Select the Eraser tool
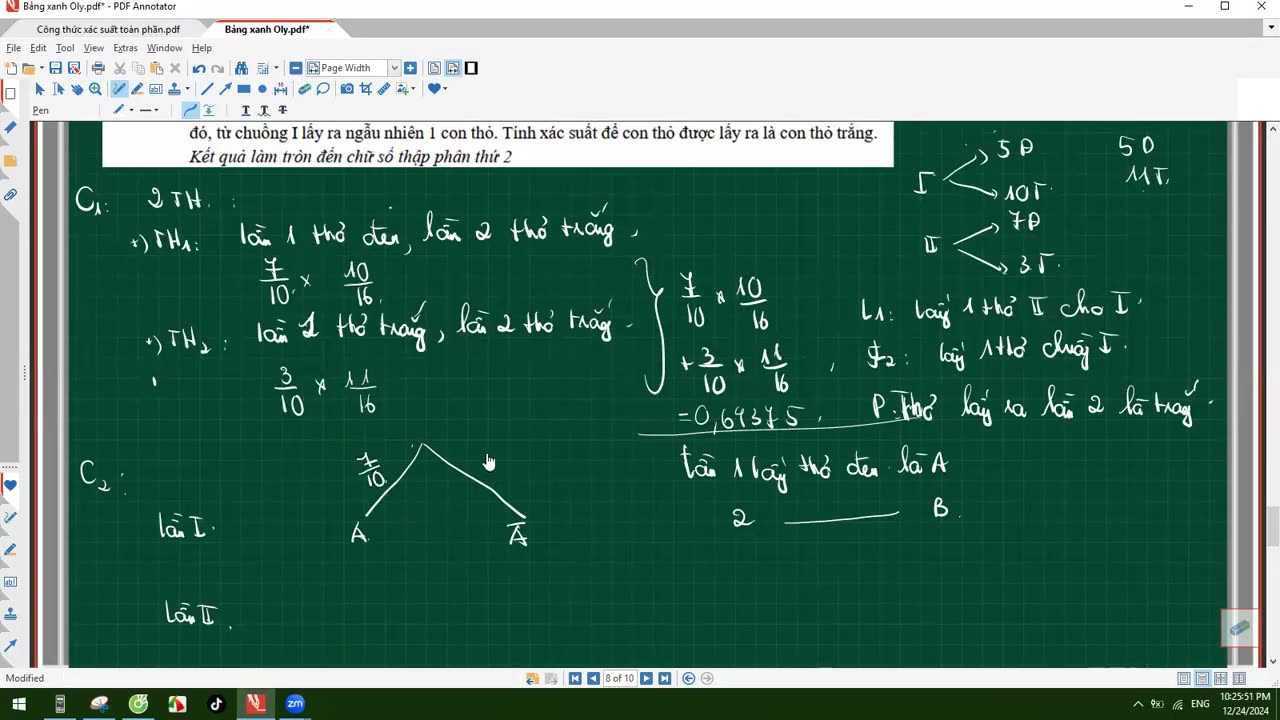1280x720 pixels. [304, 89]
